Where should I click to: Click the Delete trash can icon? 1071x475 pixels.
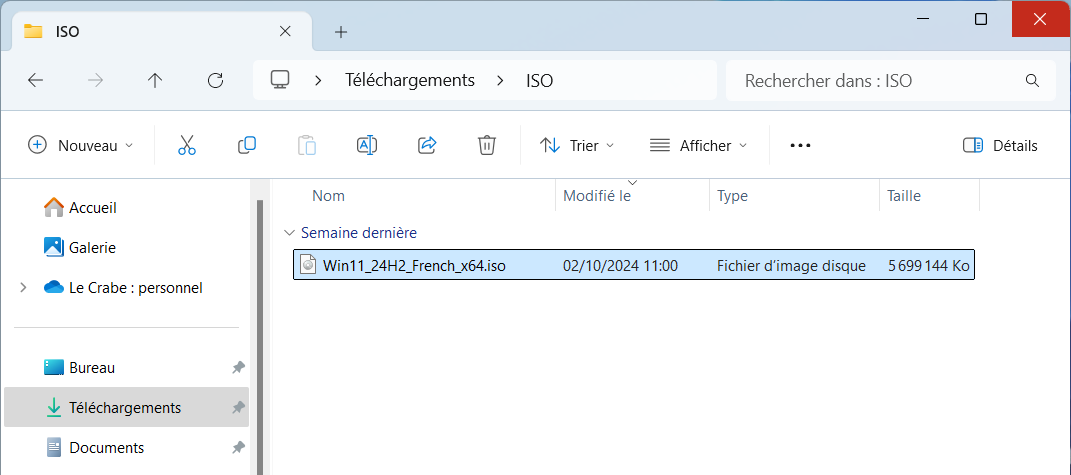point(486,145)
